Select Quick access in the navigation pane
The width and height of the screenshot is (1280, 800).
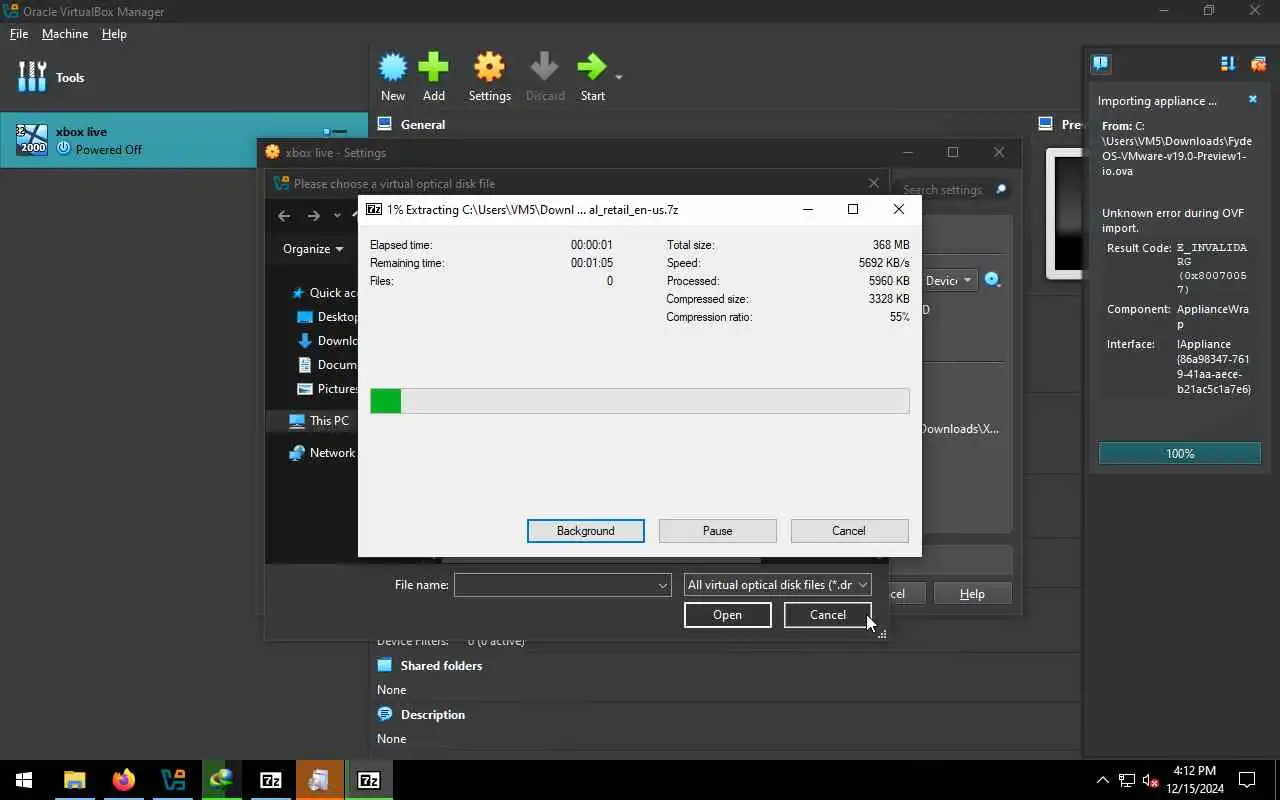point(322,293)
